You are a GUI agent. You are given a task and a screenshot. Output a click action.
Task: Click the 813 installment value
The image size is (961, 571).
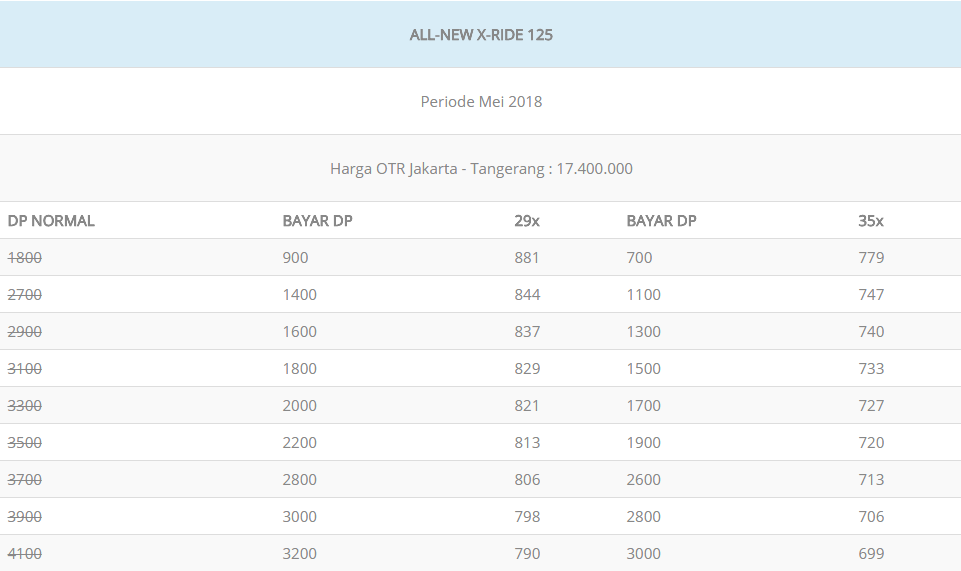click(x=527, y=442)
